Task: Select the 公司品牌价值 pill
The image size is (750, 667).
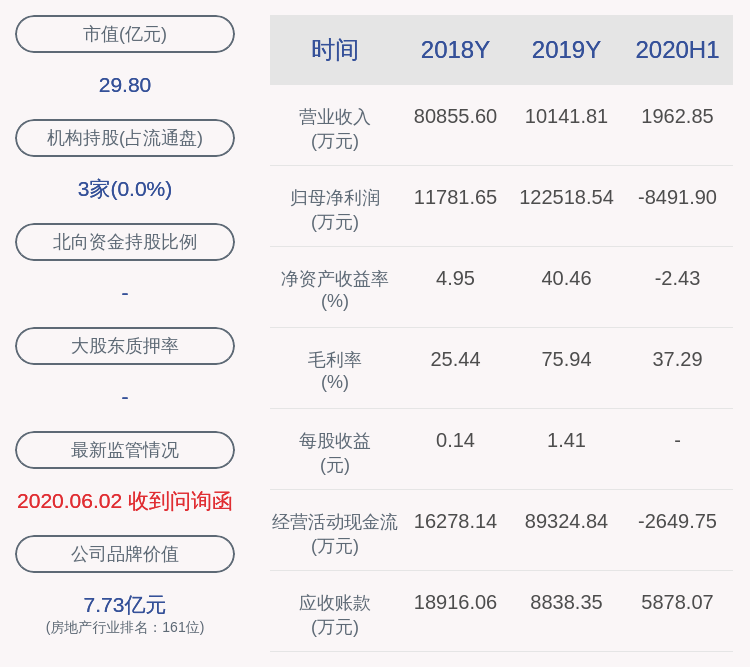Action: tap(125, 554)
